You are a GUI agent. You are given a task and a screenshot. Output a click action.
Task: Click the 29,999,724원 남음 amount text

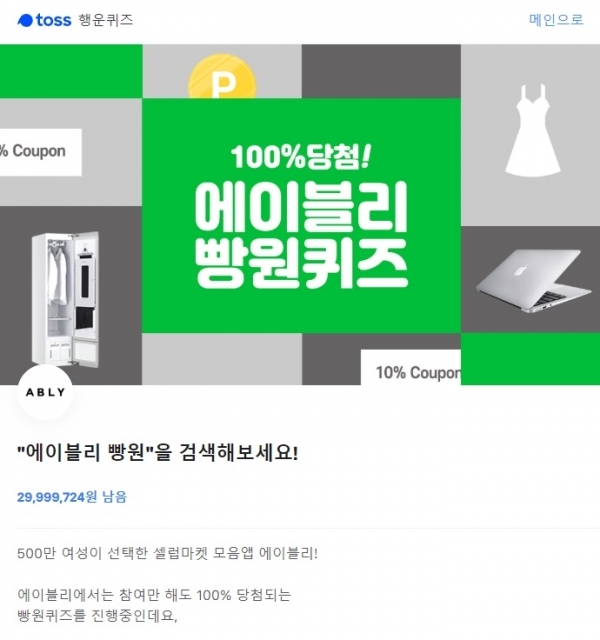(72, 497)
